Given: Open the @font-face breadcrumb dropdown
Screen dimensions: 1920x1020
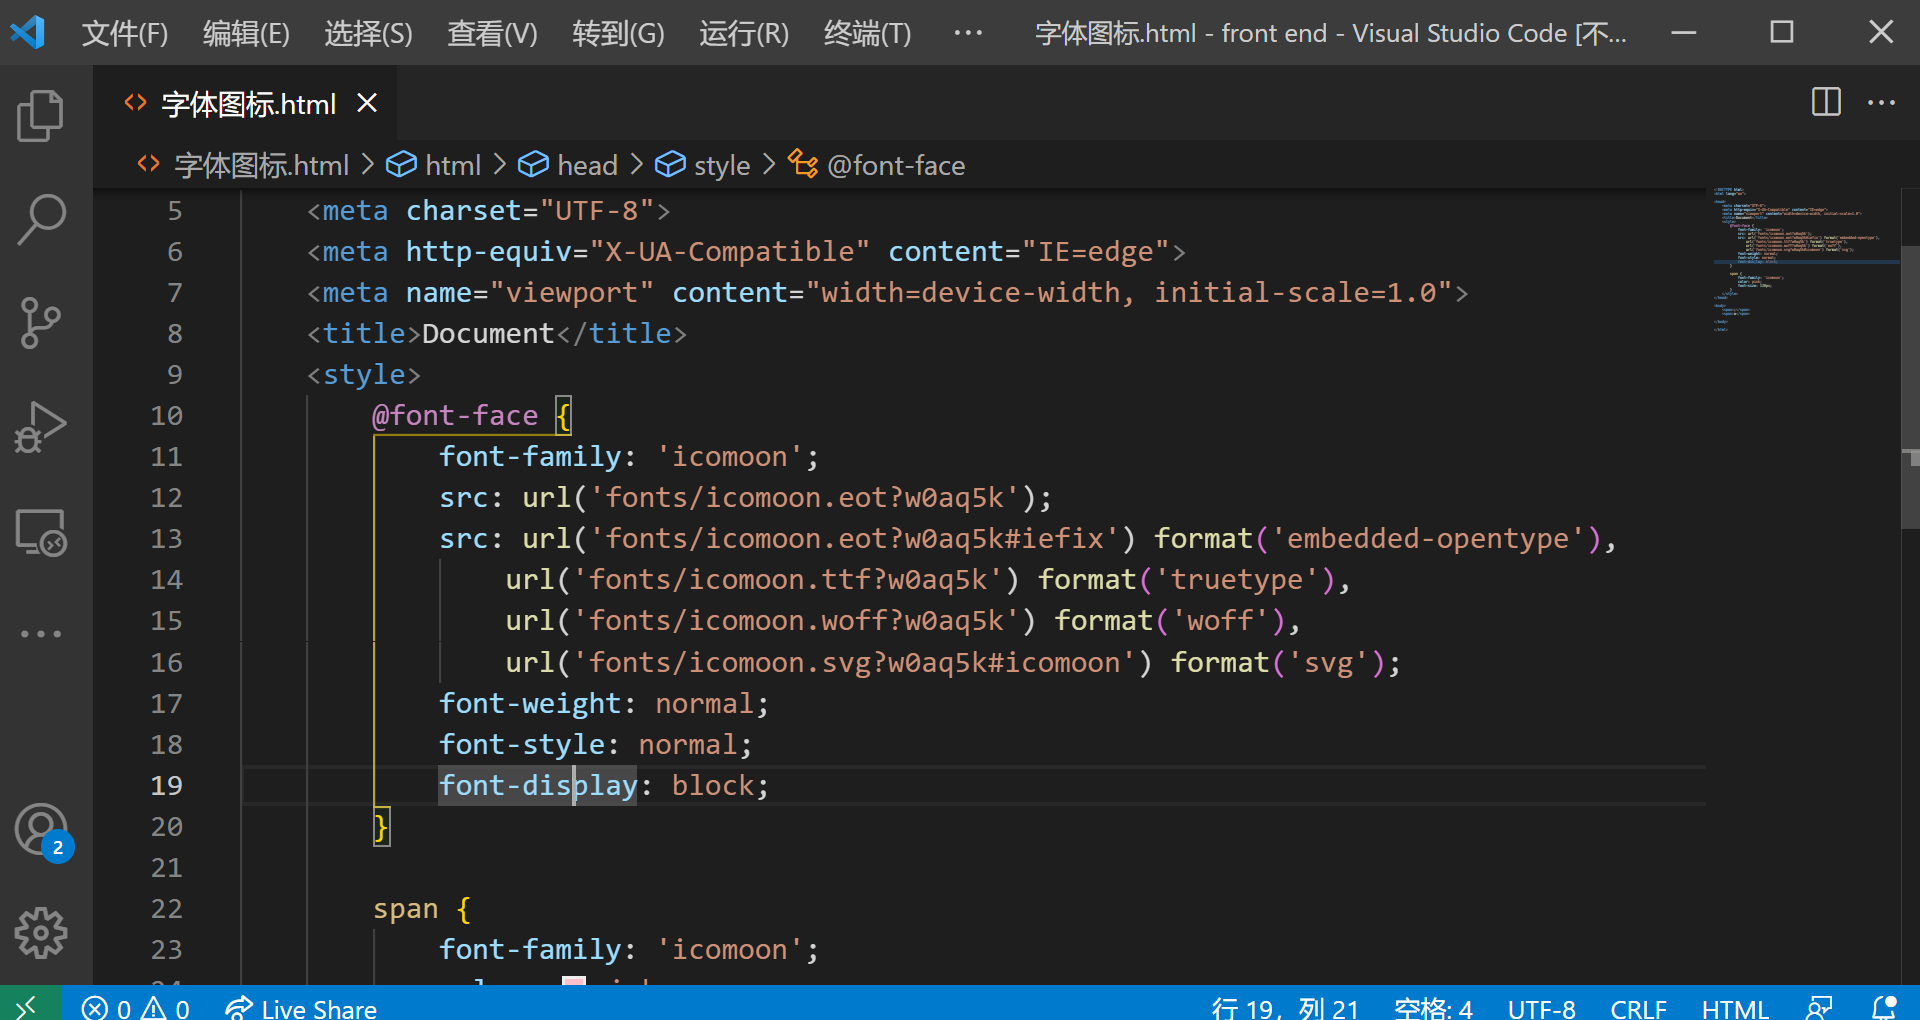Looking at the screenshot, I should (x=896, y=165).
